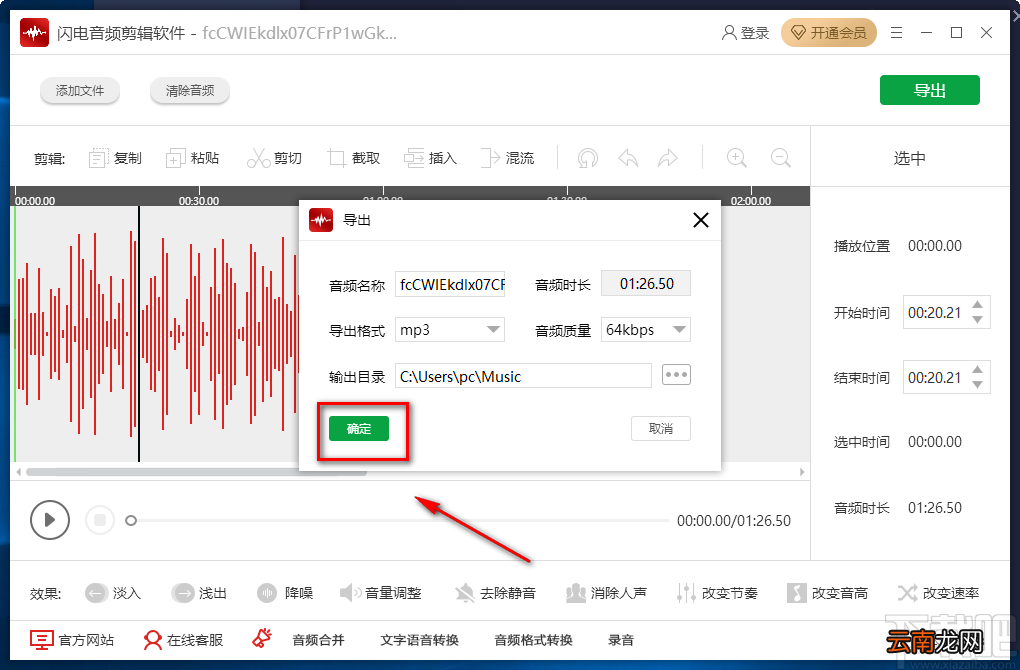1020x670 pixels.
Task: Open the hamburger menu in title bar
Action: tap(896, 33)
